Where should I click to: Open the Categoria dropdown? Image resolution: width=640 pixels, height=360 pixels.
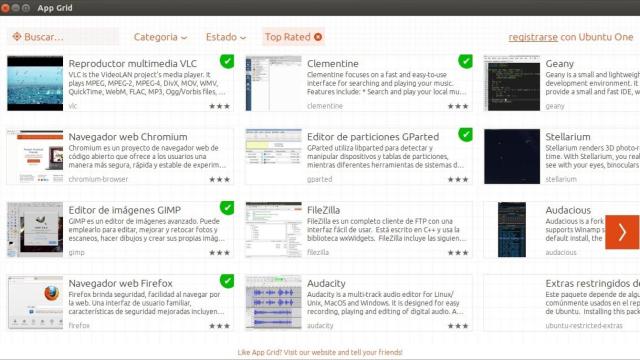[160, 37]
